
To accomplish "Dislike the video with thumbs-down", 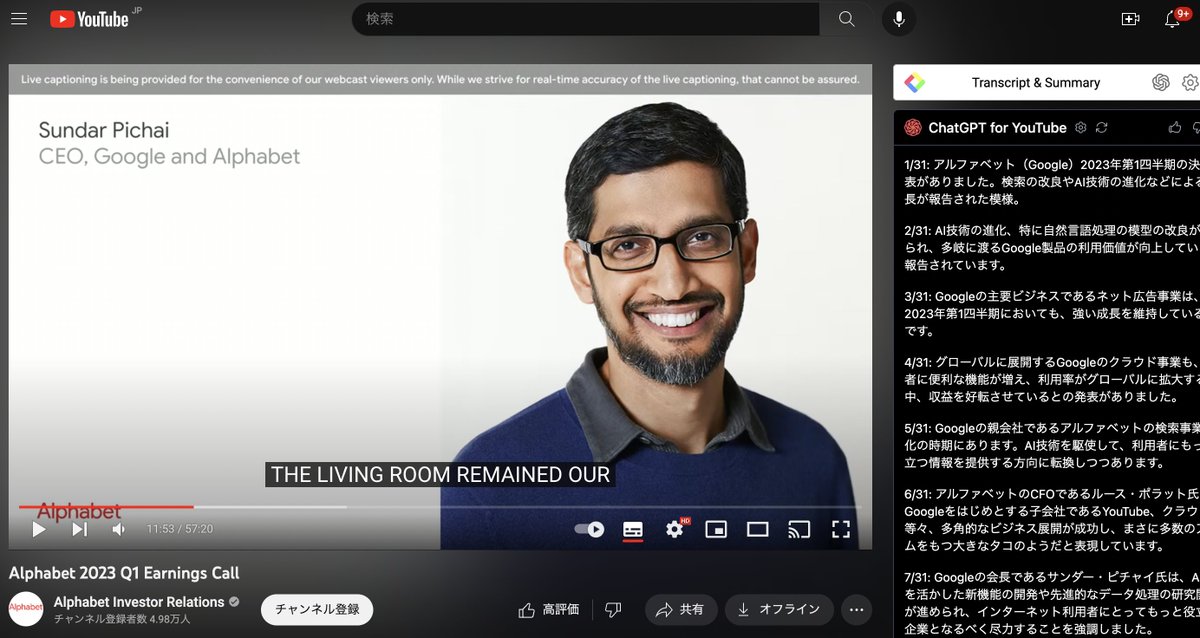I will pyautogui.click(x=614, y=609).
